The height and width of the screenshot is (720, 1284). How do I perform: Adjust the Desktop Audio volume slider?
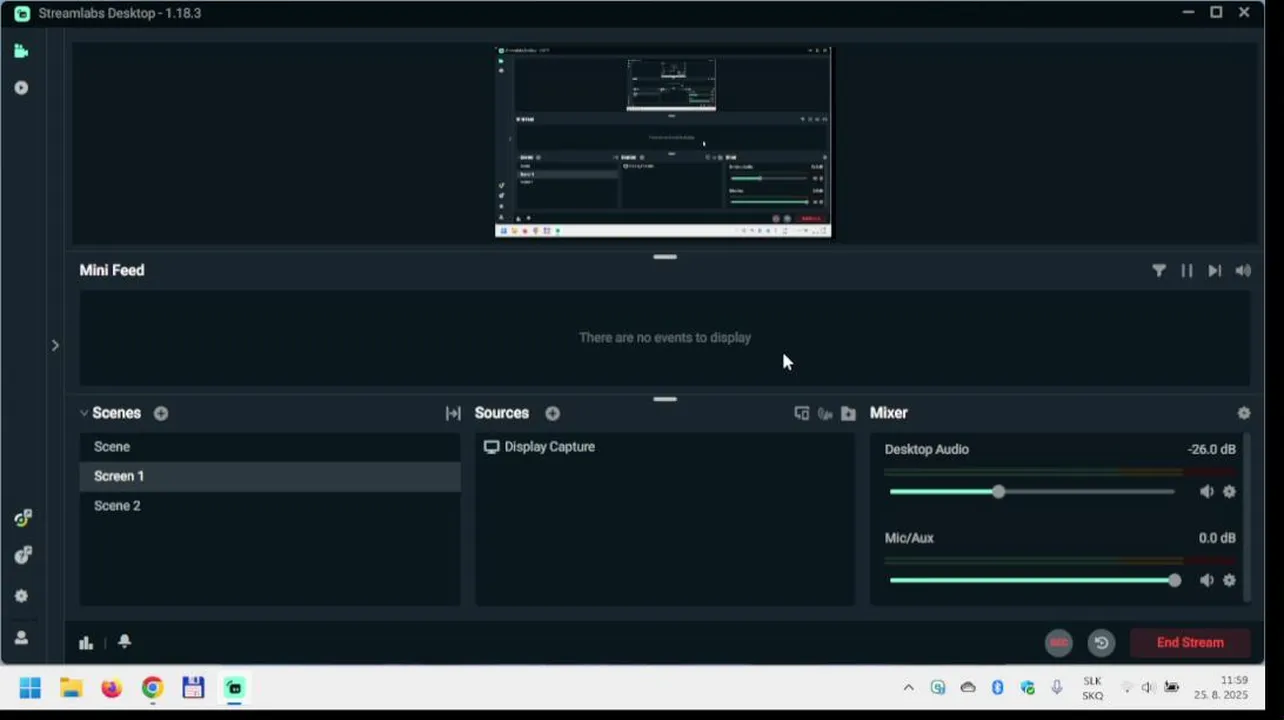1032,492
